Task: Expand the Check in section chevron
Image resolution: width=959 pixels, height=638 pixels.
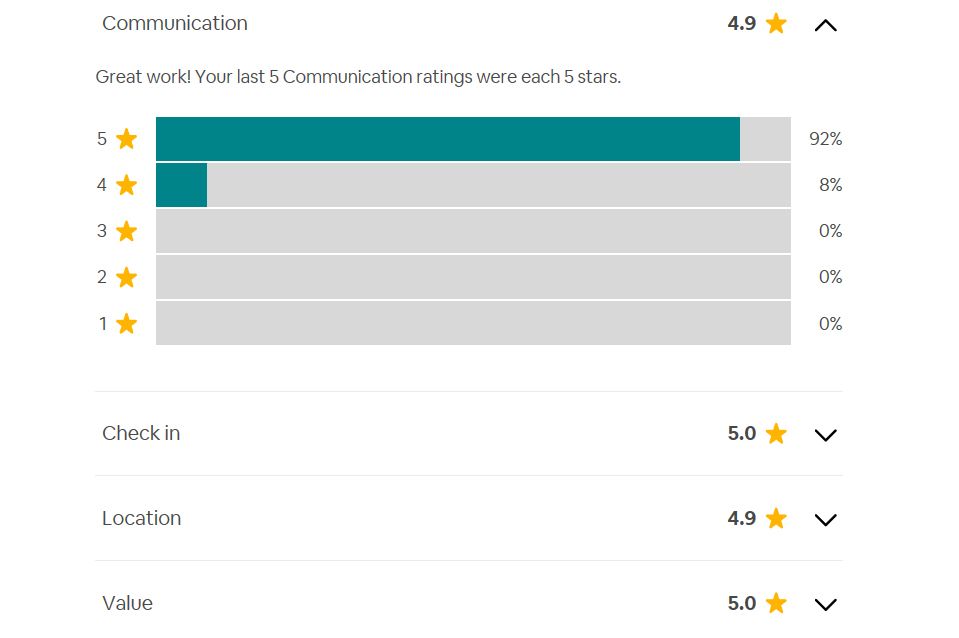Action: [x=825, y=435]
